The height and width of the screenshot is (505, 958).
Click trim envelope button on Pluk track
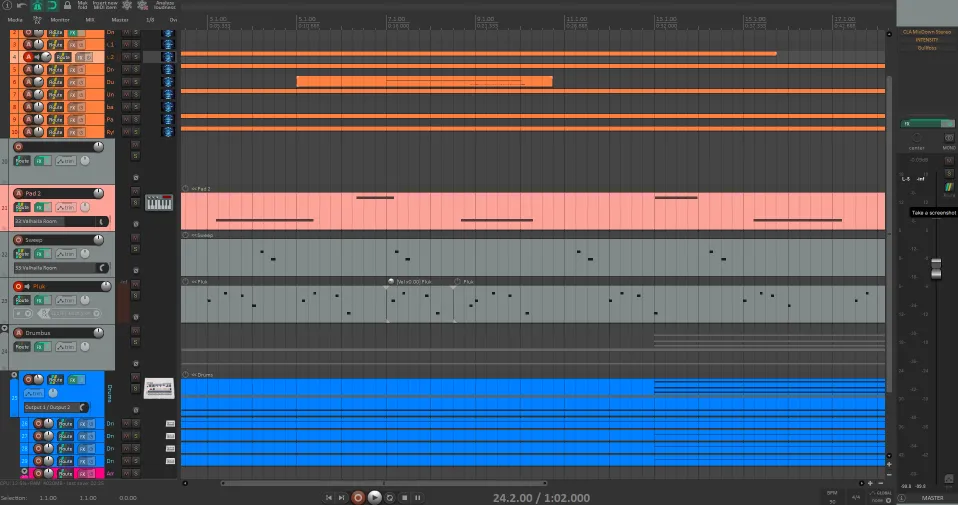tap(65, 300)
